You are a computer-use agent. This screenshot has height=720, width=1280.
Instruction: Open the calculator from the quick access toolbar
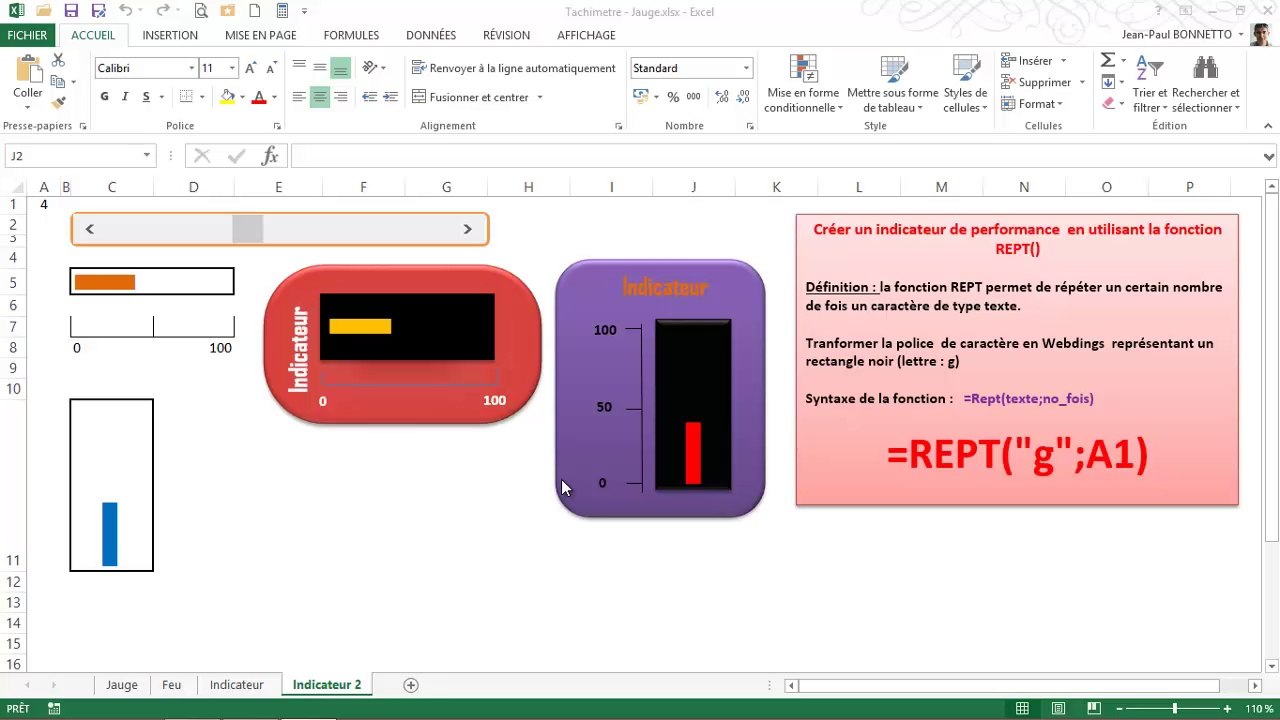pos(282,11)
